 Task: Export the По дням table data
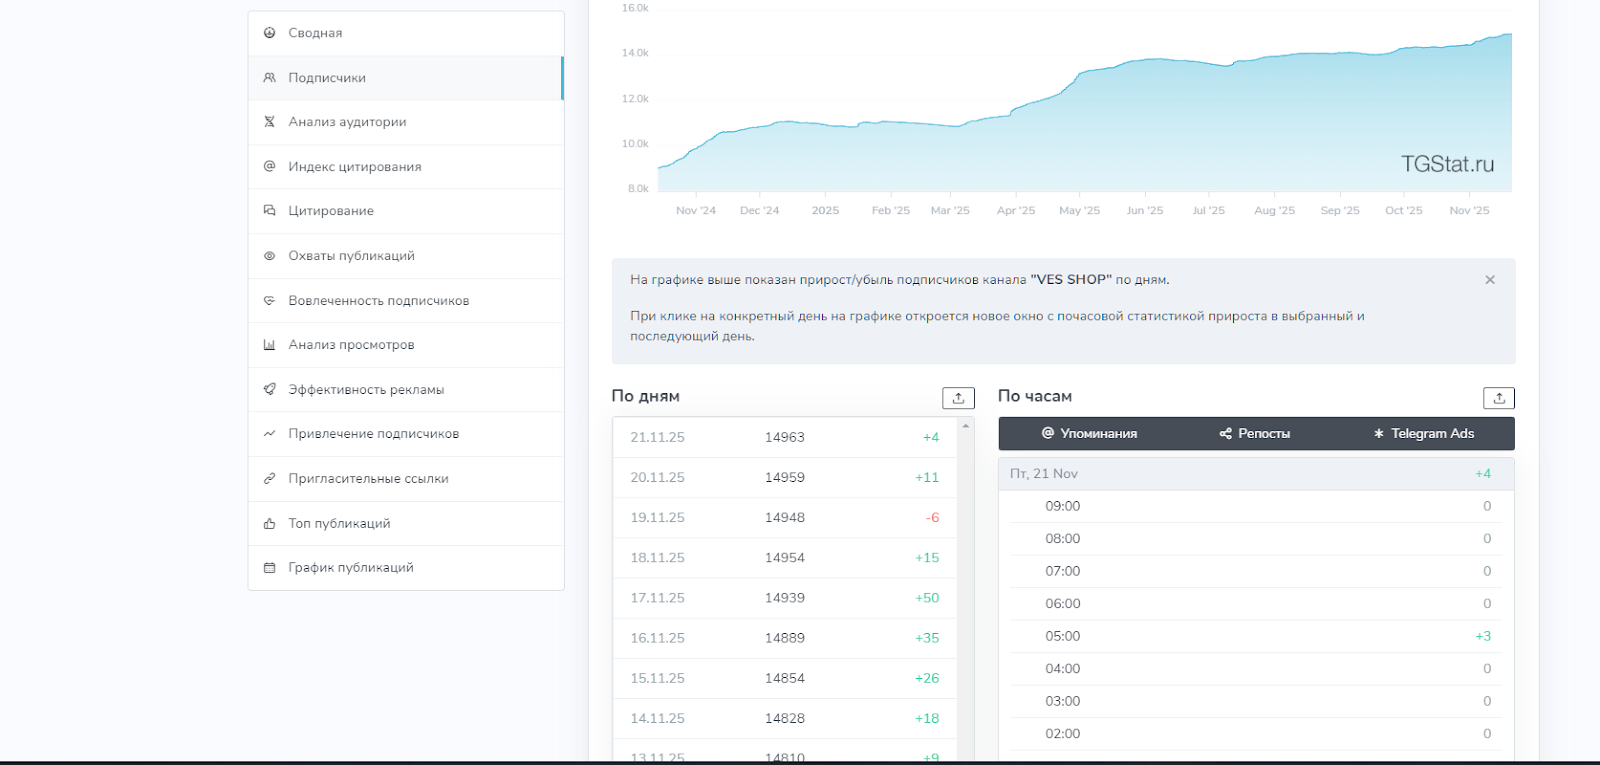[958, 398]
